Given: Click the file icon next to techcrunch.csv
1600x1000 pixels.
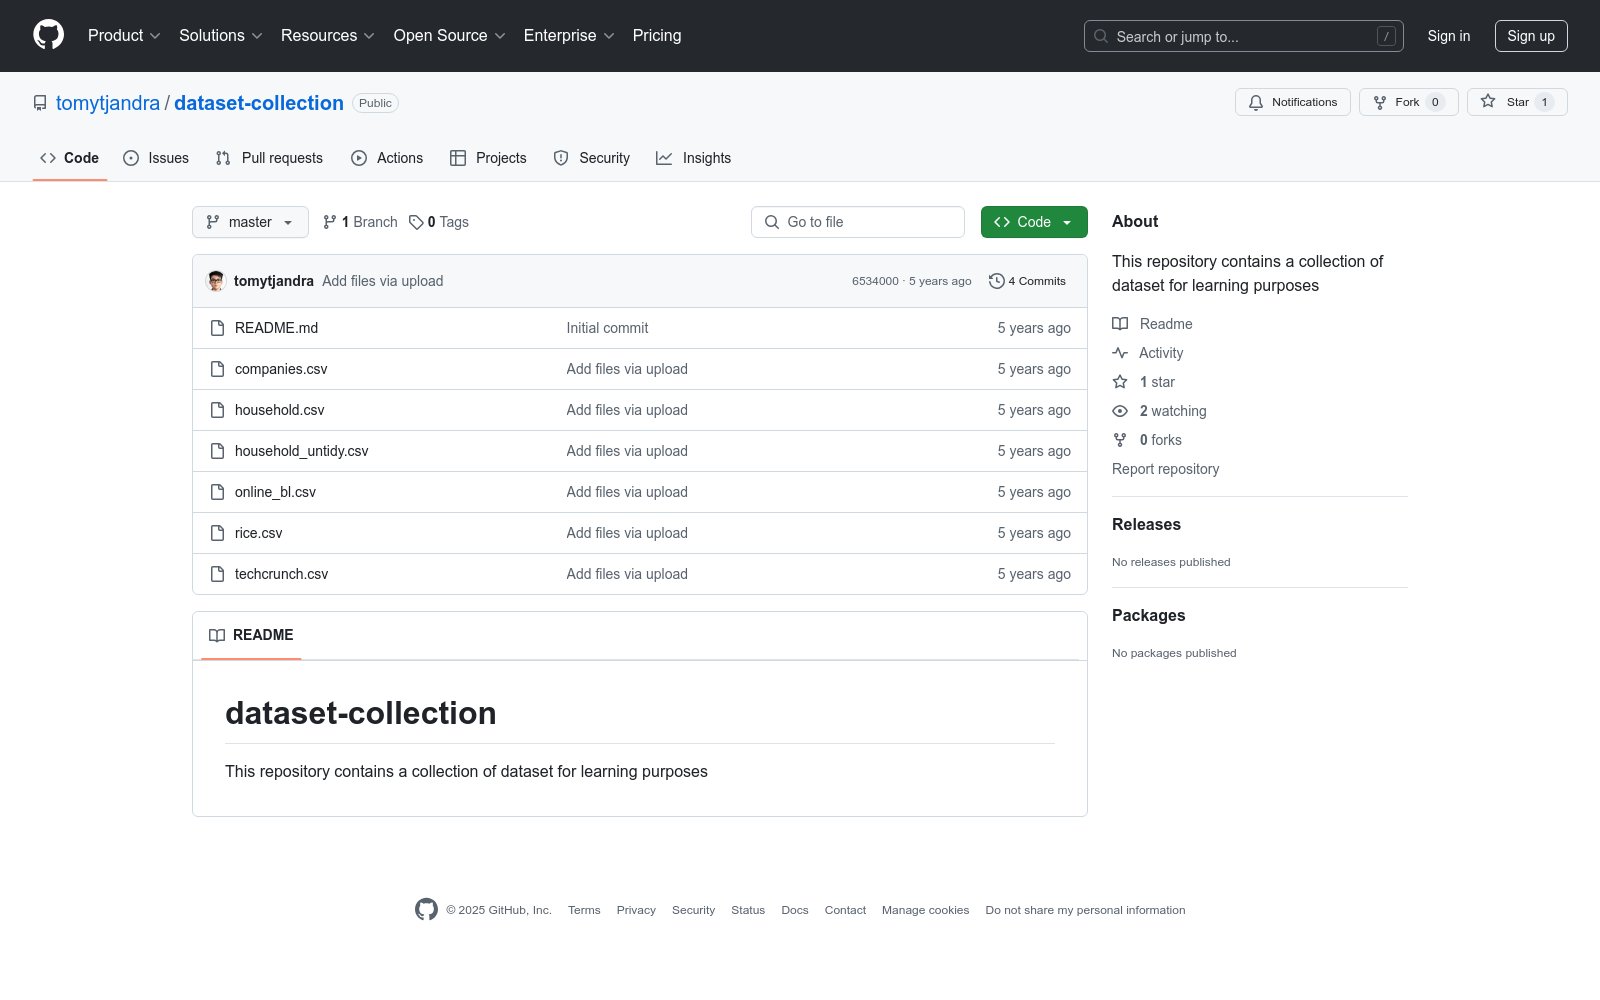Looking at the screenshot, I should (x=217, y=574).
